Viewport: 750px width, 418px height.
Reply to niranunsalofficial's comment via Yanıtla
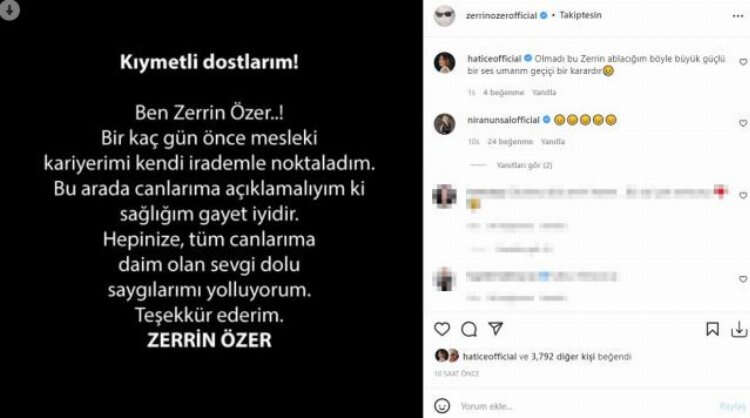[552, 142]
